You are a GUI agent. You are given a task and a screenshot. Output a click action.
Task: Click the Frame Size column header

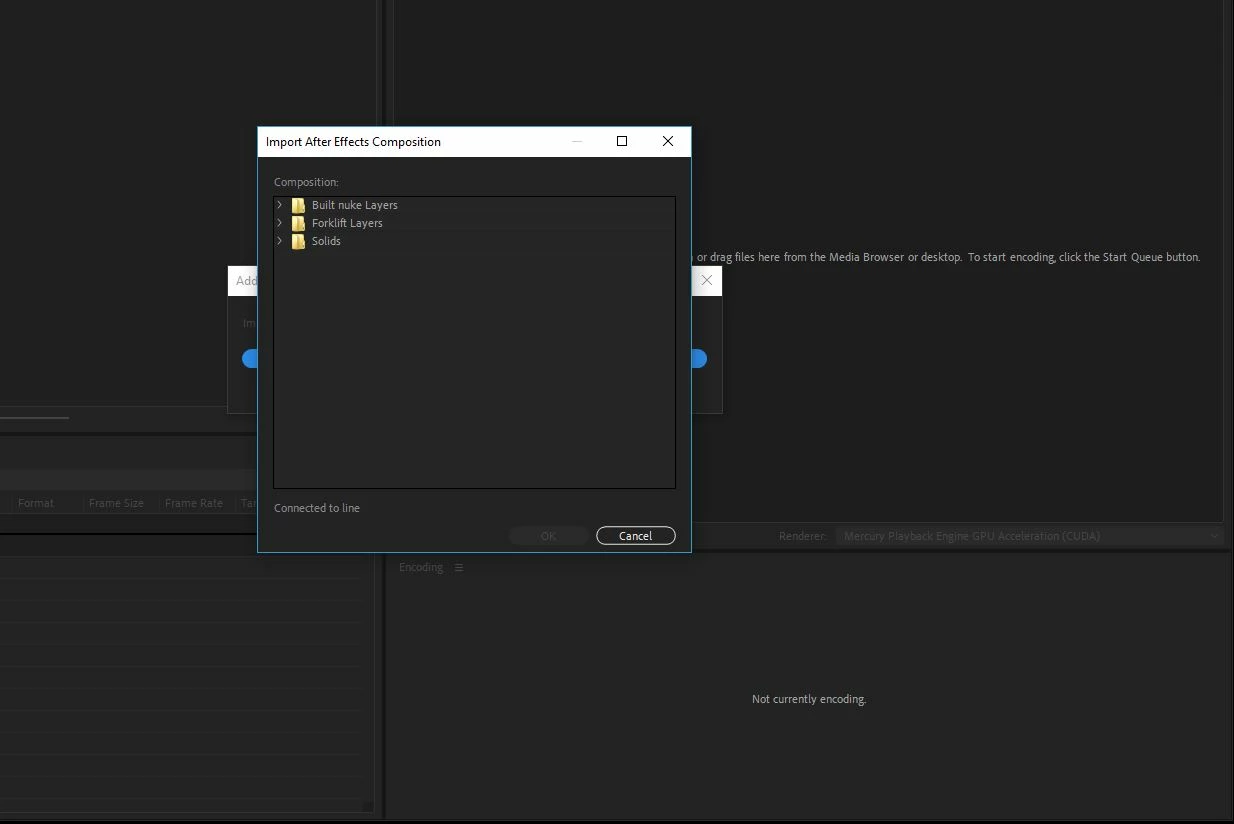pos(116,503)
